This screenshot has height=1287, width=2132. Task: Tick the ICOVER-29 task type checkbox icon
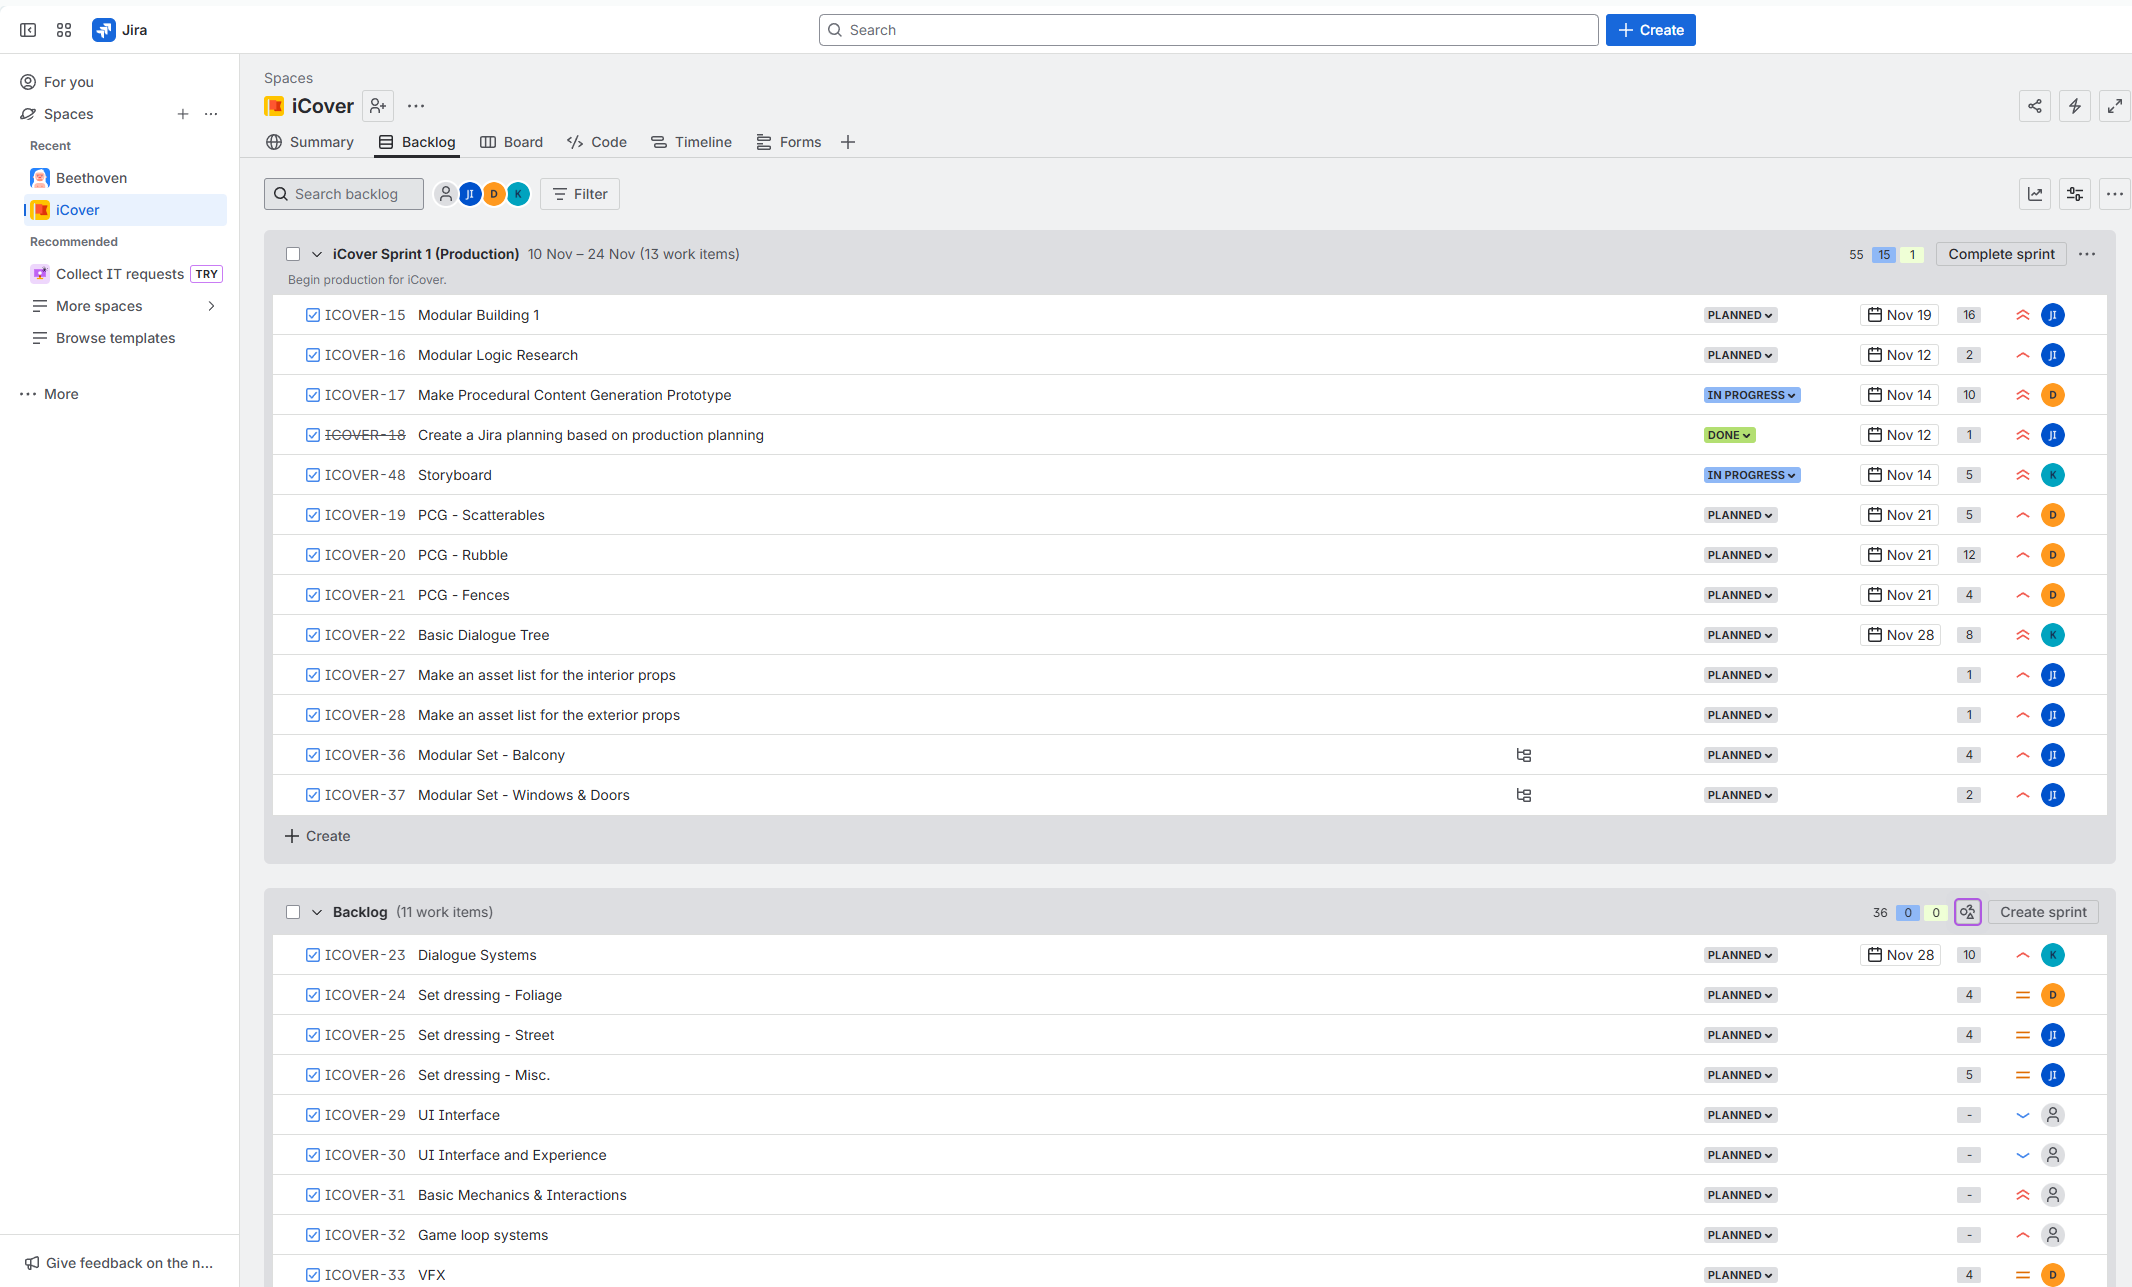[x=313, y=1115]
